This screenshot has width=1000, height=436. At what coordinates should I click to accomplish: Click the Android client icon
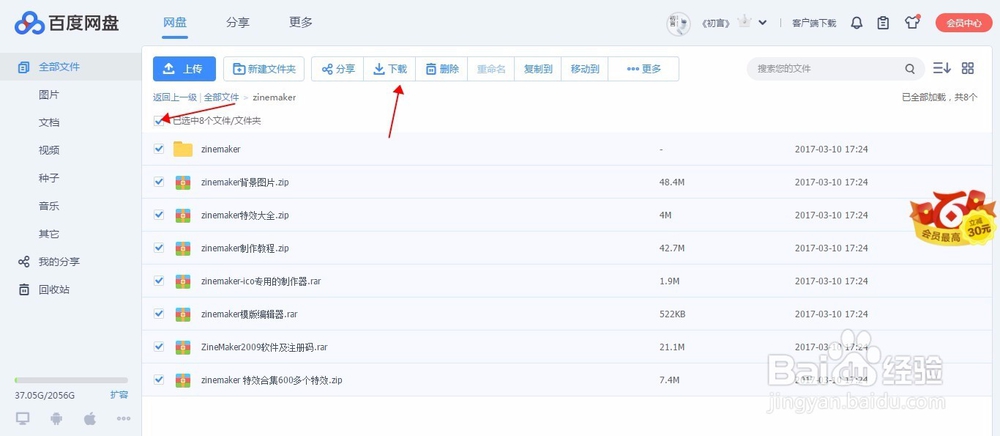click(x=56, y=419)
